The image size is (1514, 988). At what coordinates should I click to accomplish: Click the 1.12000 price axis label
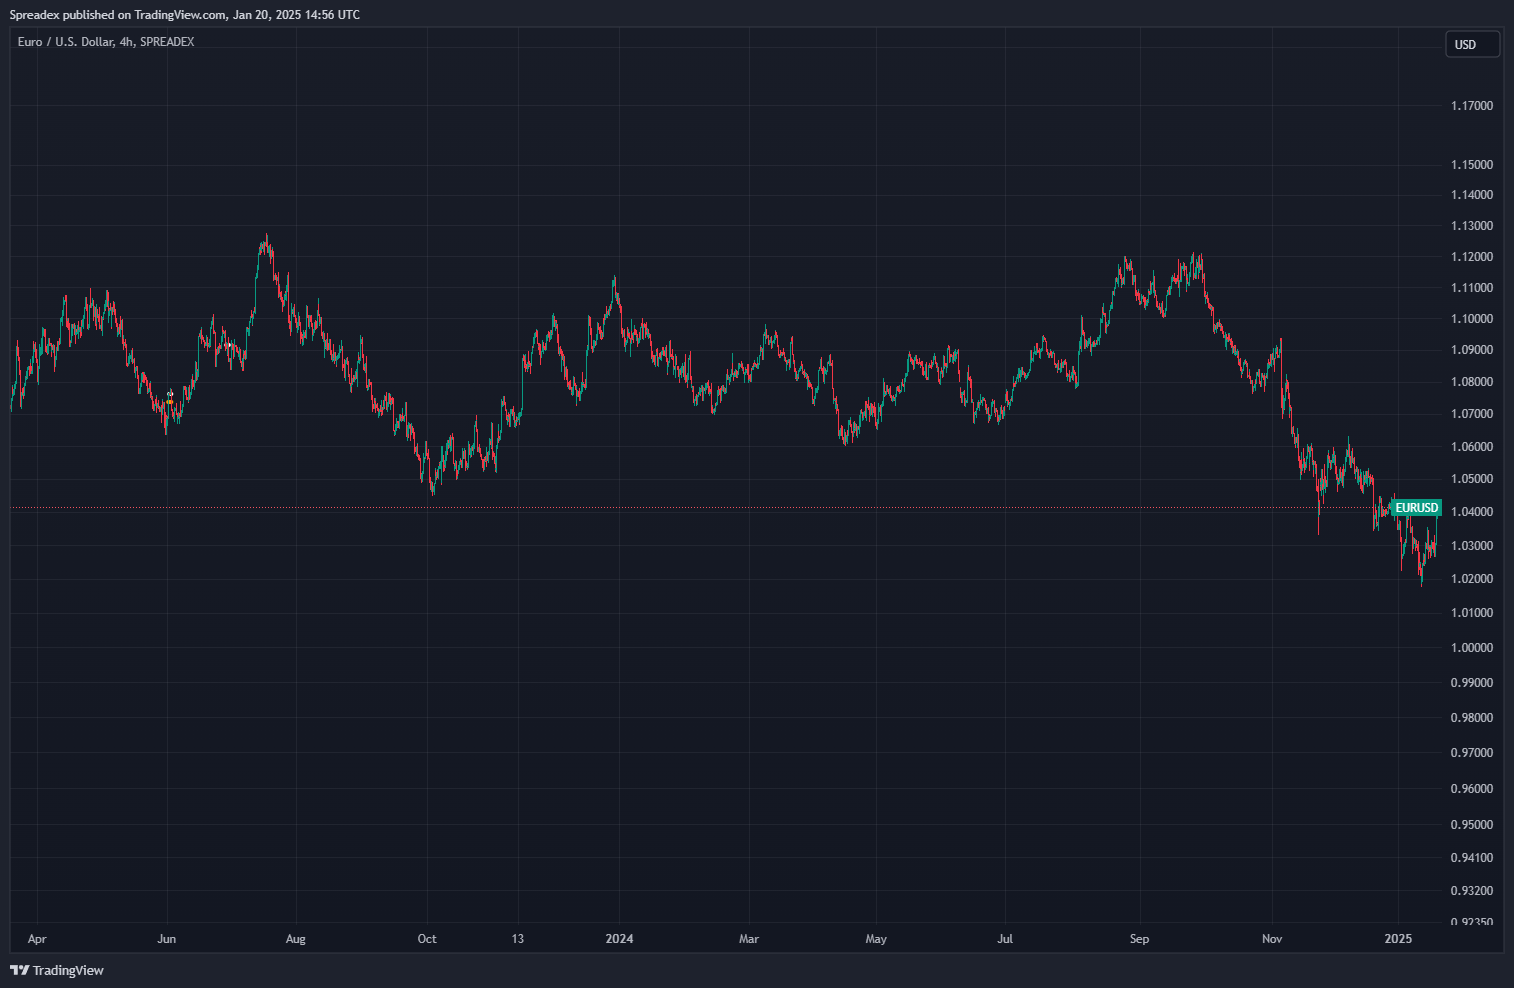click(x=1472, y=257)
